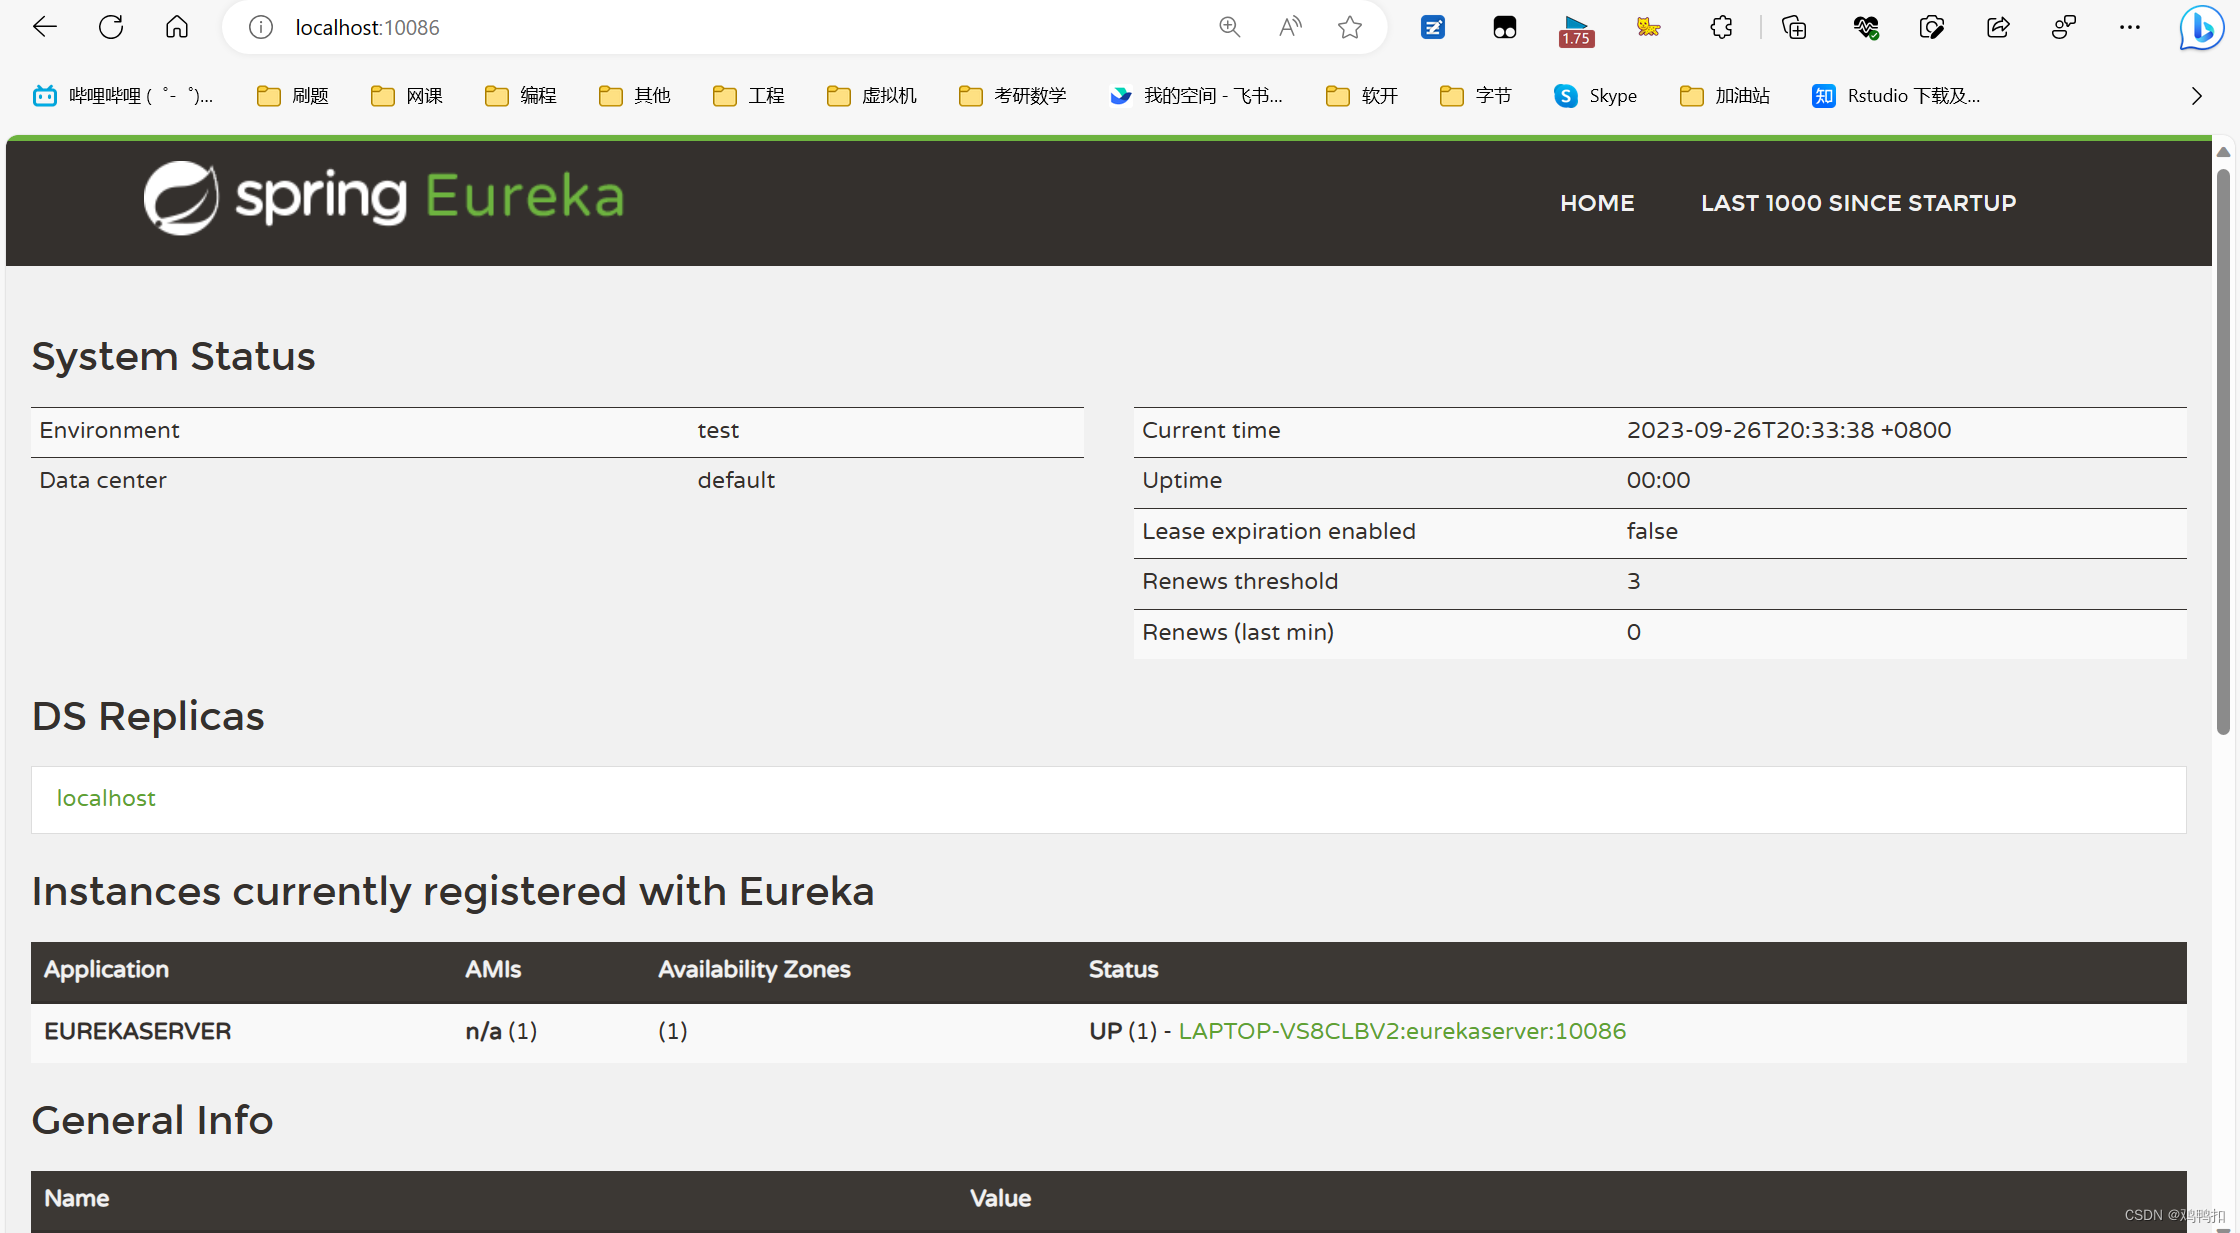
Task: Show more bookmarks chevron
Action: click(2197, 96)
